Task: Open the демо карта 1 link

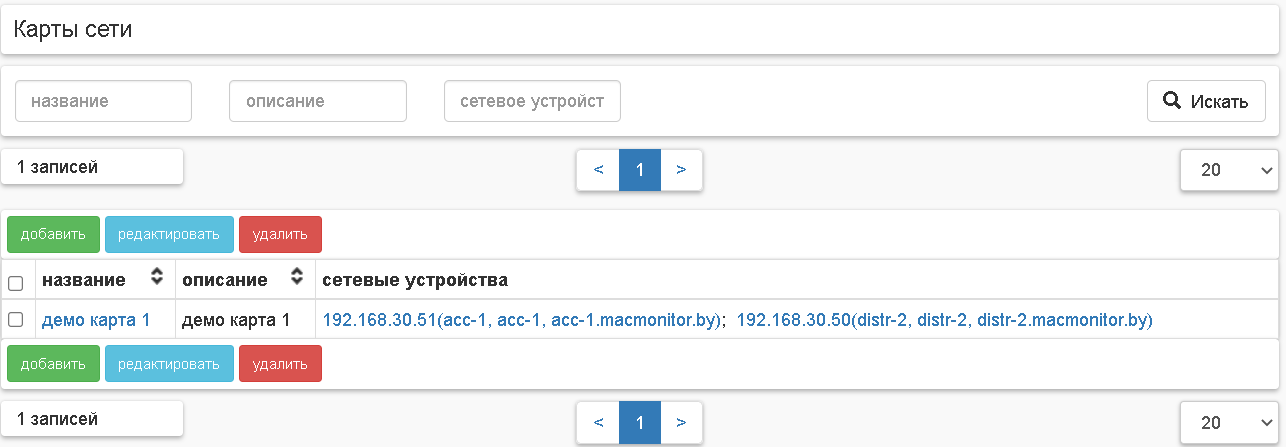Action: click(x=96, y=320)
